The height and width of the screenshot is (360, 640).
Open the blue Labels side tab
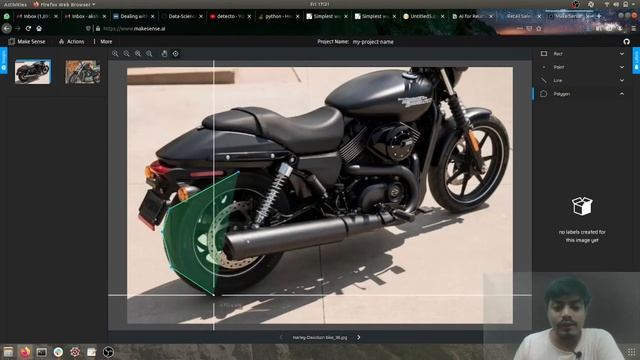(x=636, y=60)
